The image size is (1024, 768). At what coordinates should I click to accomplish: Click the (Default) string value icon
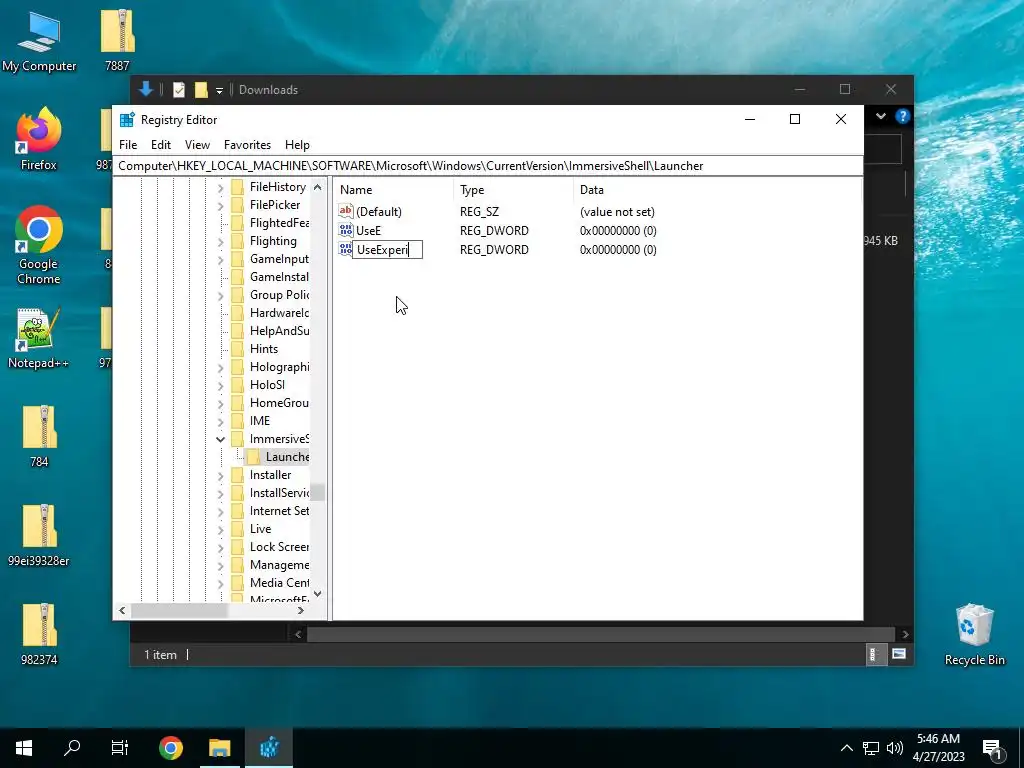(x=345, y=211)
